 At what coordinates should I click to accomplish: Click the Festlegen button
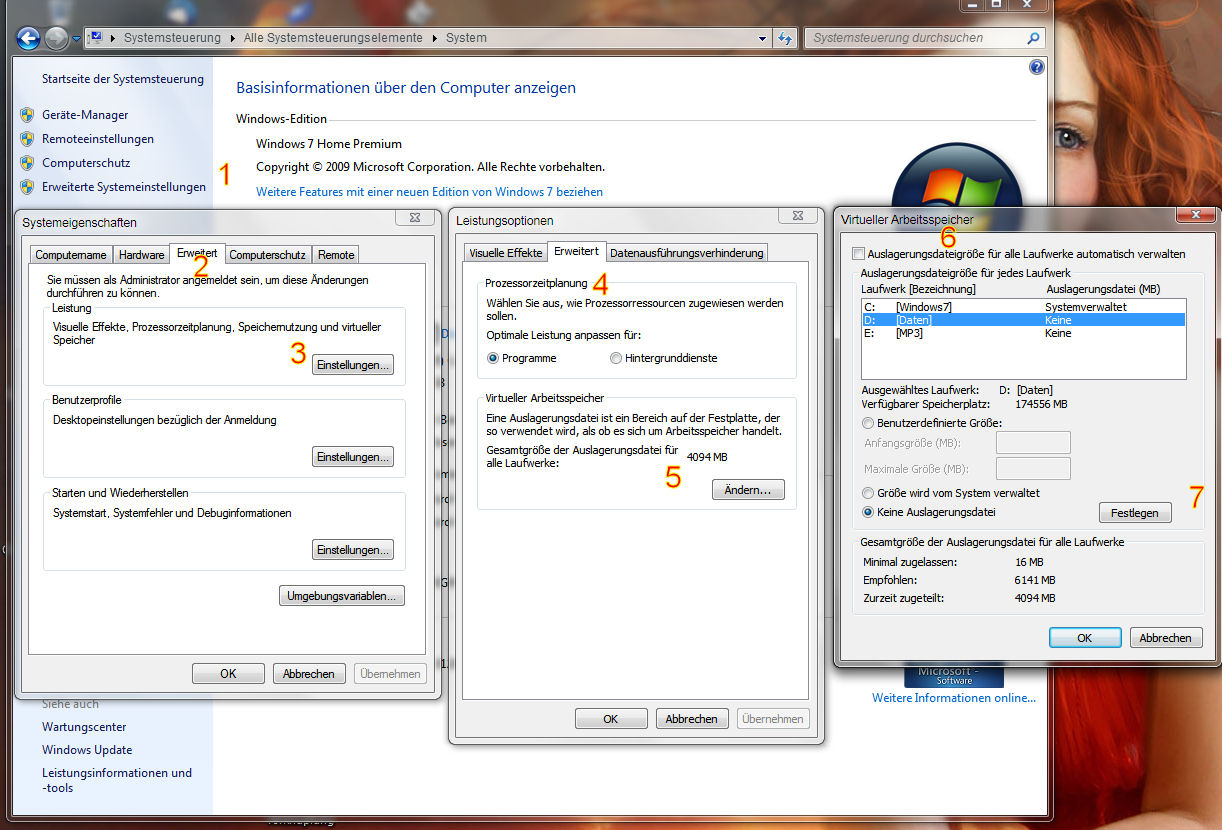[x=1135, y=512]
